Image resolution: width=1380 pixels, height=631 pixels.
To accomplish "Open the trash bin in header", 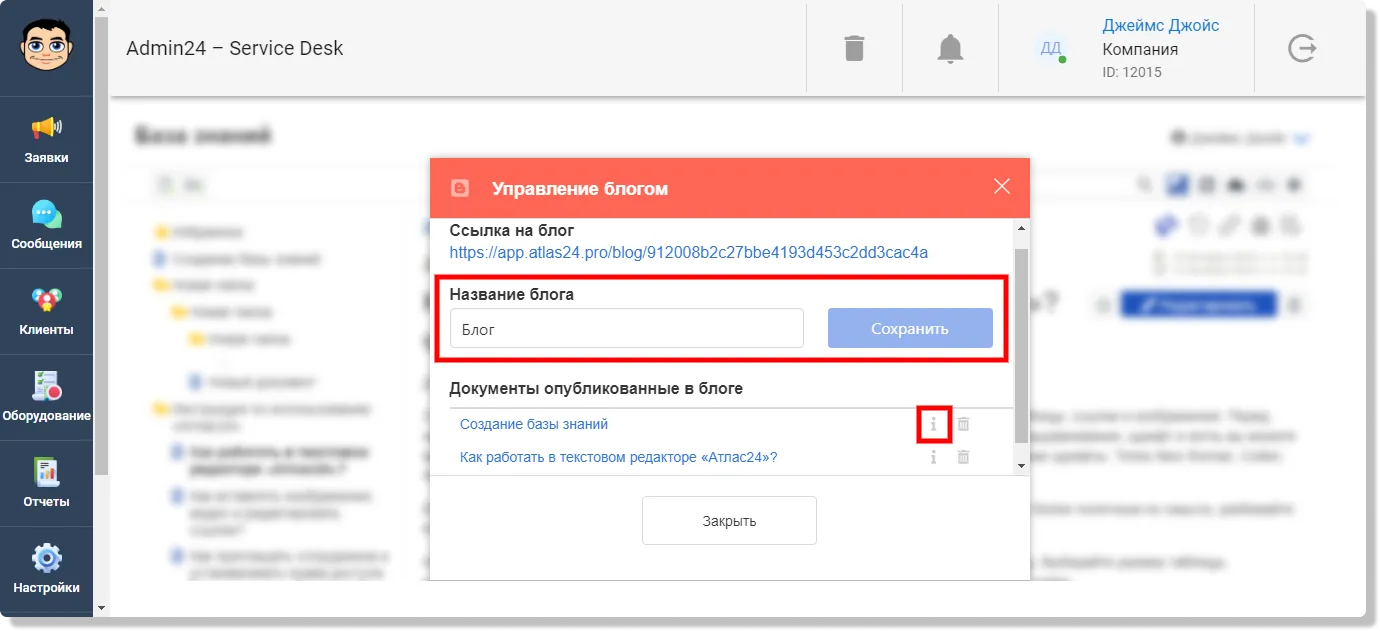I will click(x=854, y=48).
